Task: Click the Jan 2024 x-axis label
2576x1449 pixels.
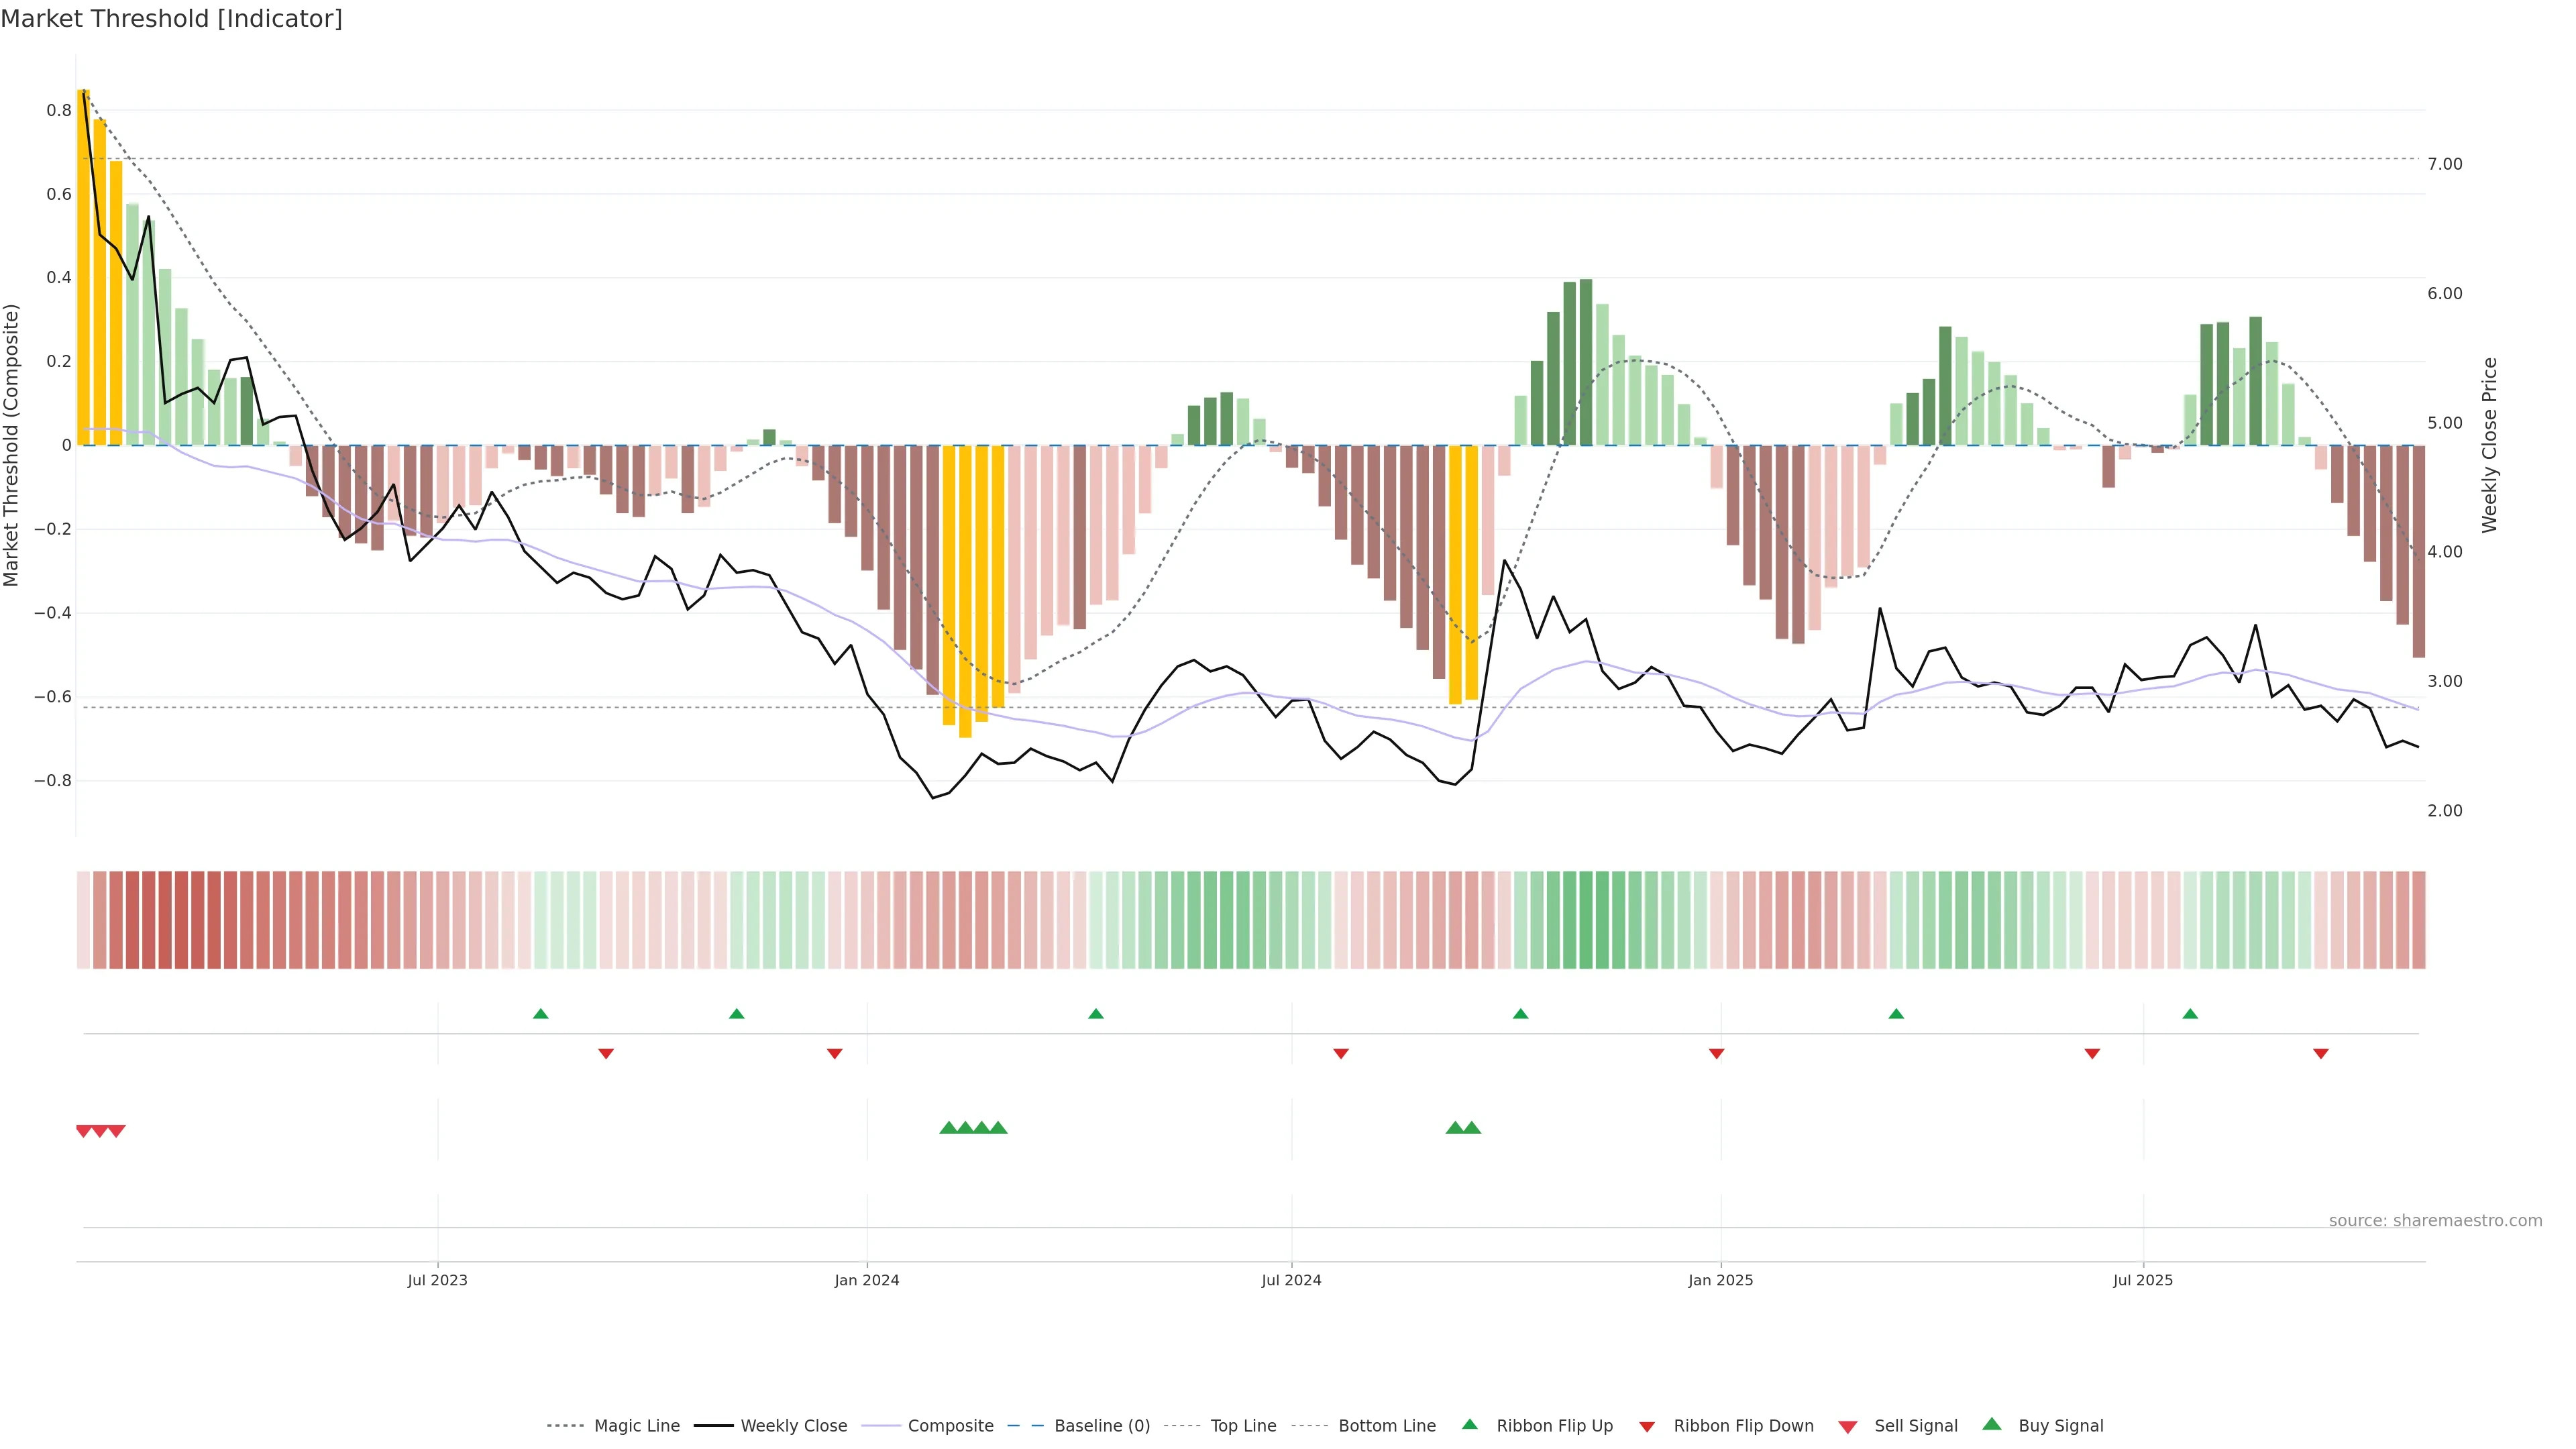Action: (x=867, y=1280)
